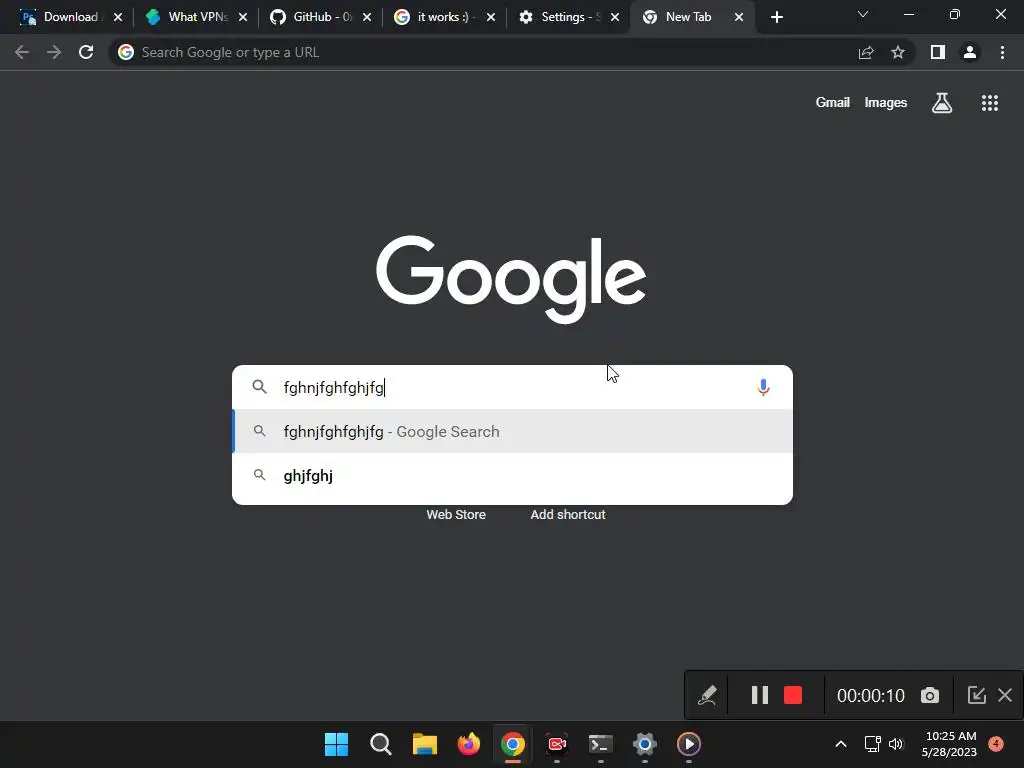Take a screenshot with camera icon

(930, 695)
